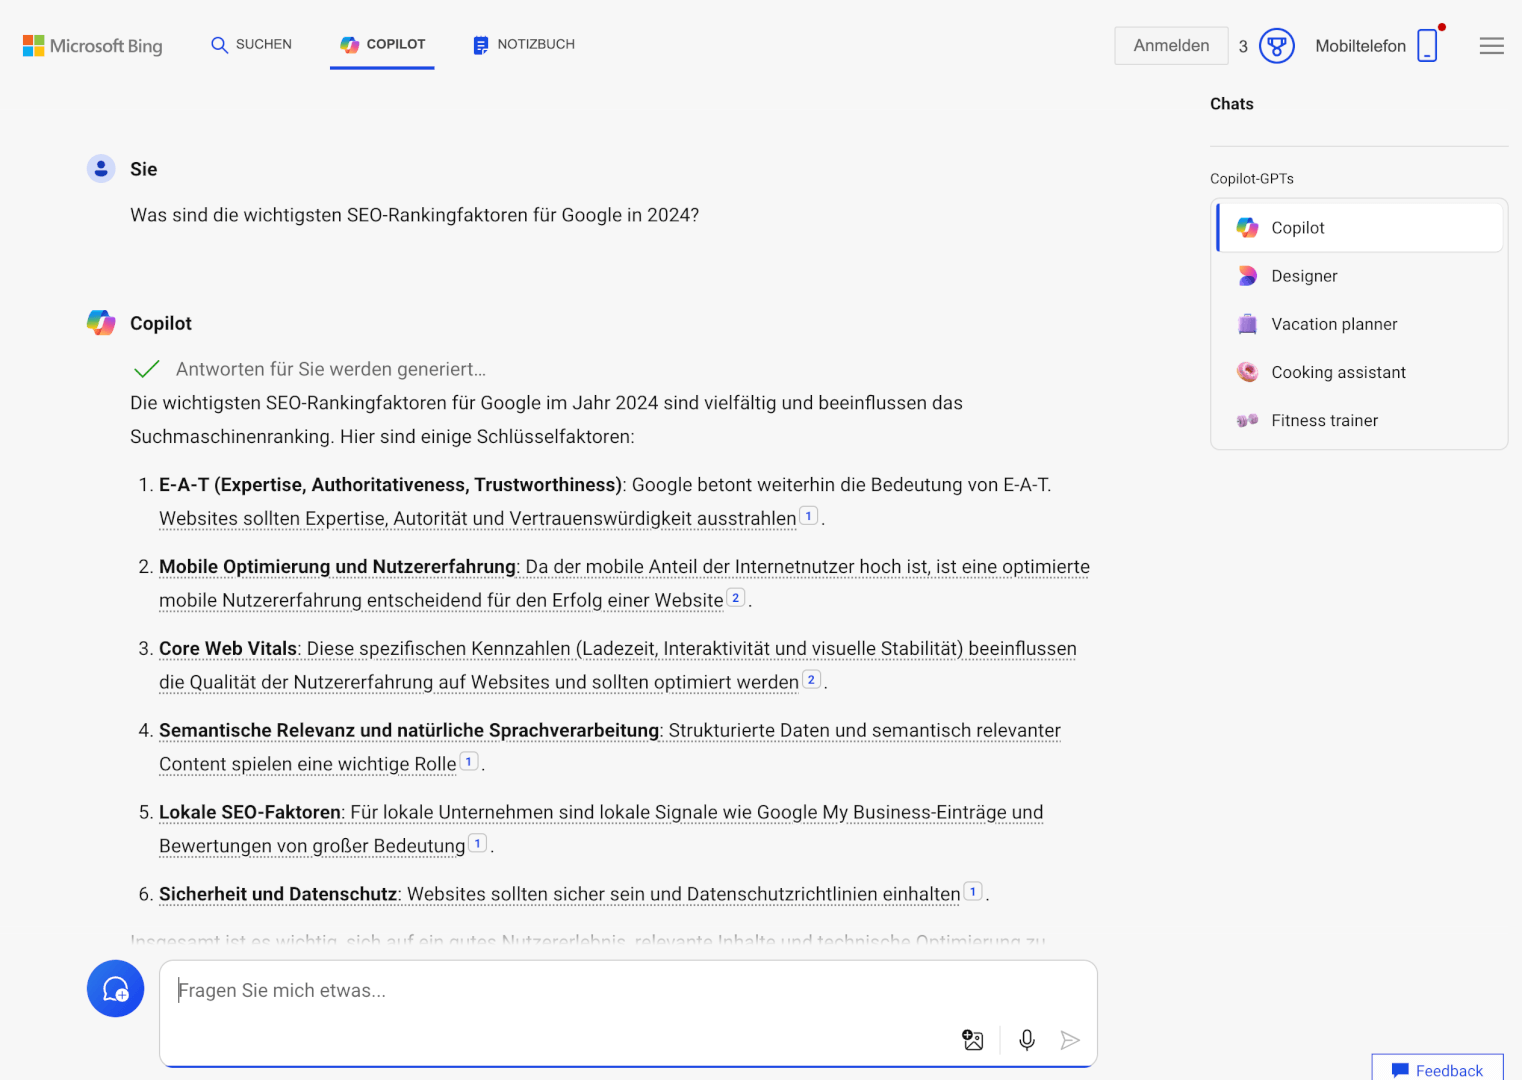Image resolution: width=1522 pixels, height=1080 pixels.
Task: Select Copilot in Copilot-GPTs list
Action: pos(1360,228)
